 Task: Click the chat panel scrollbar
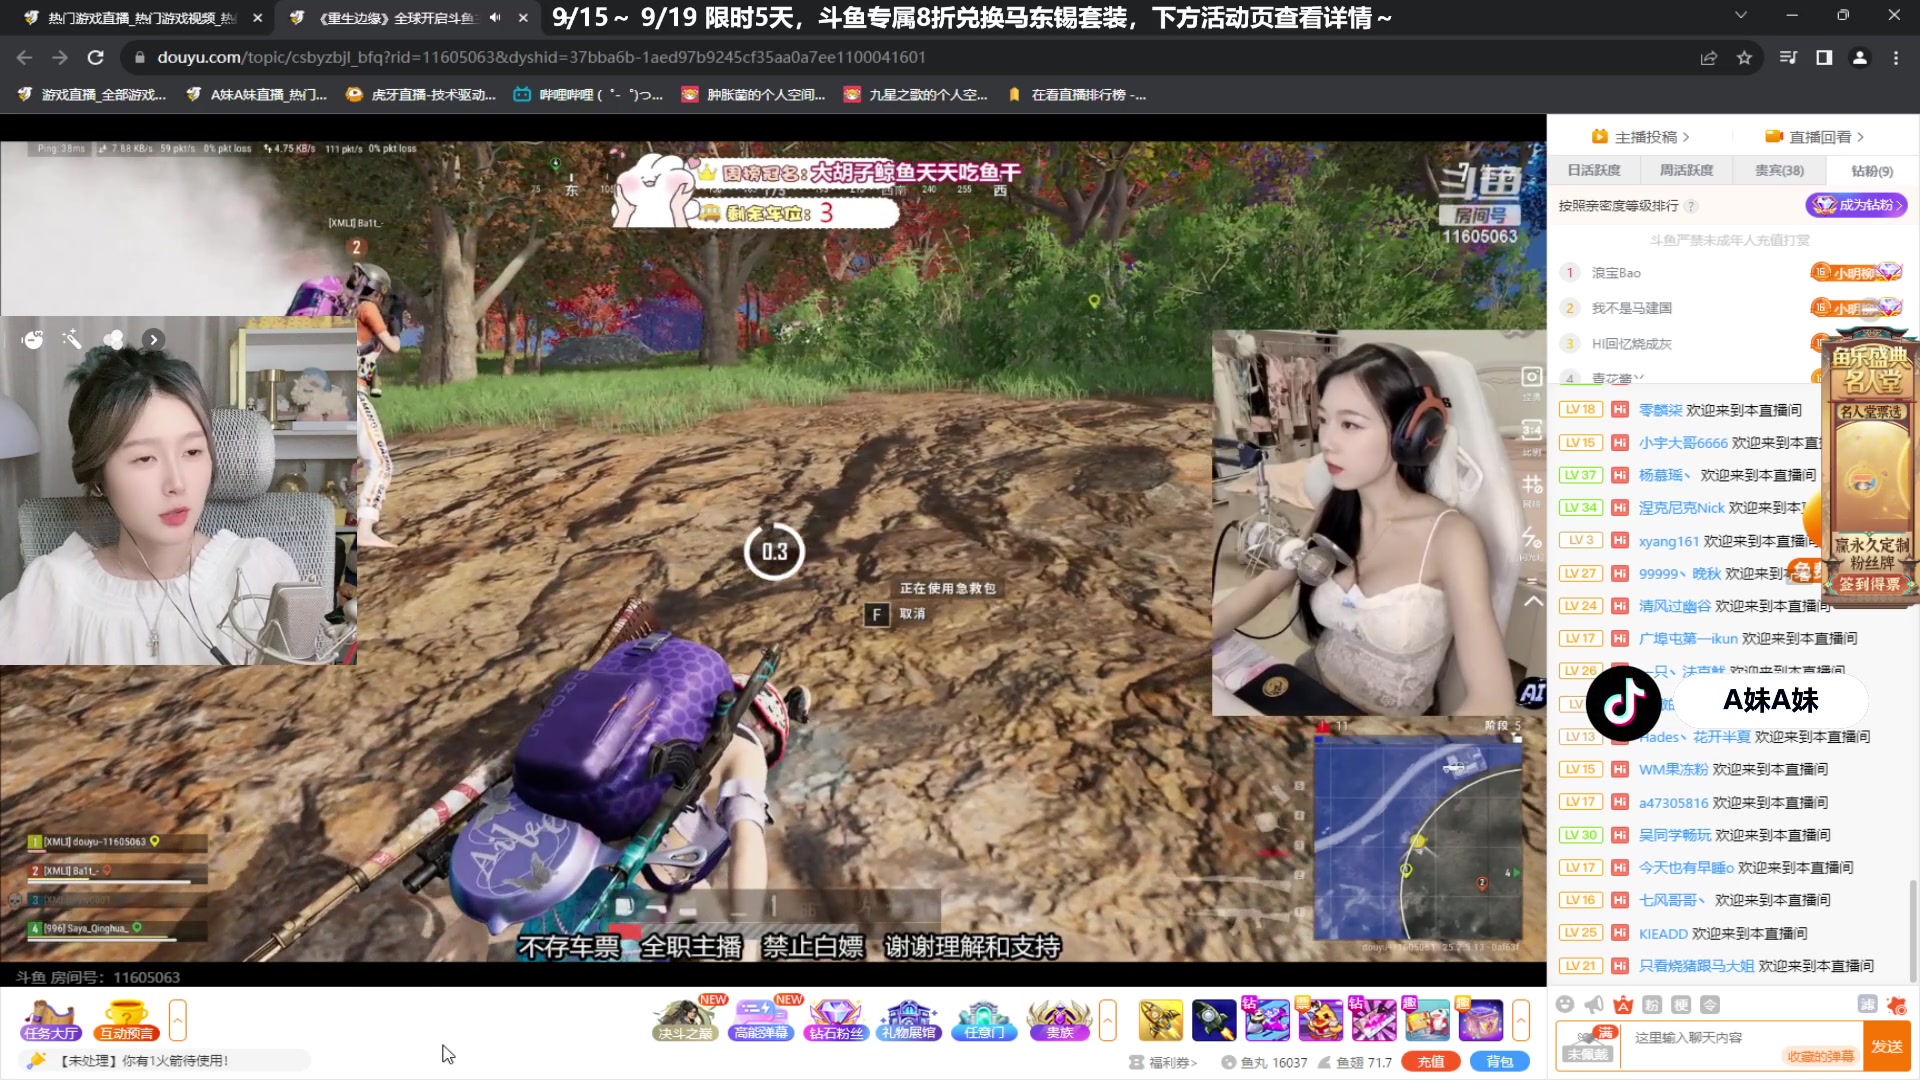(x=1913, y=930)
